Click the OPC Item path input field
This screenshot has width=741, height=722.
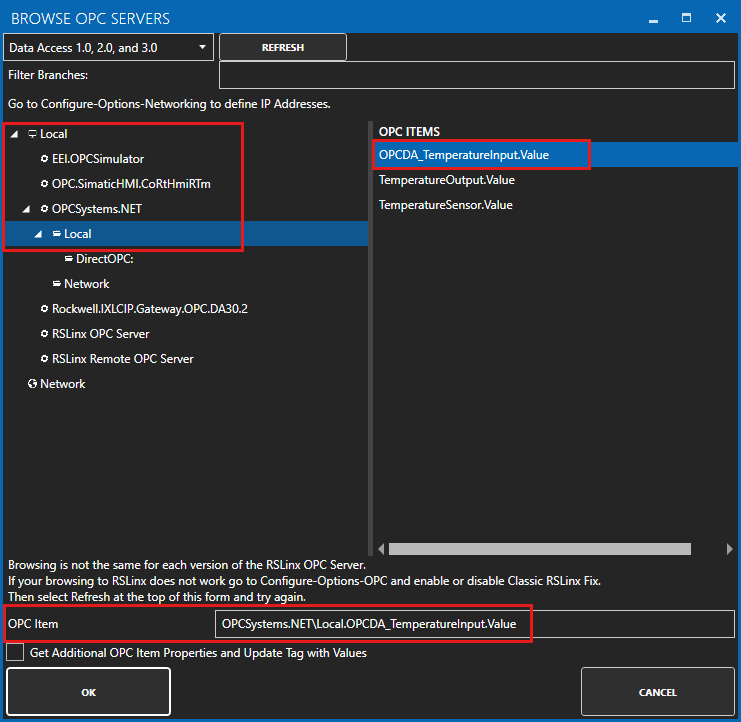pos(474,624)
